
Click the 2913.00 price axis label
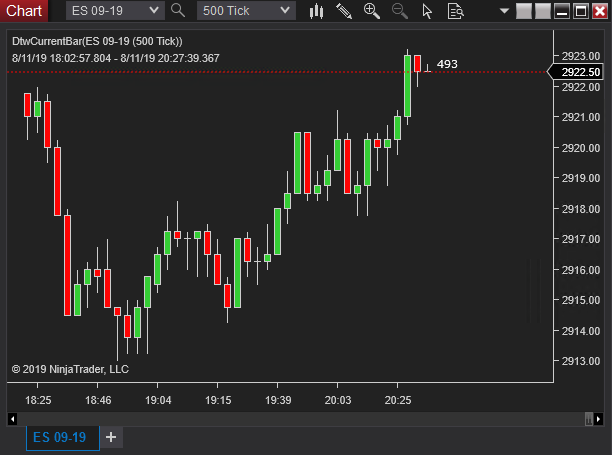point(581,361)
